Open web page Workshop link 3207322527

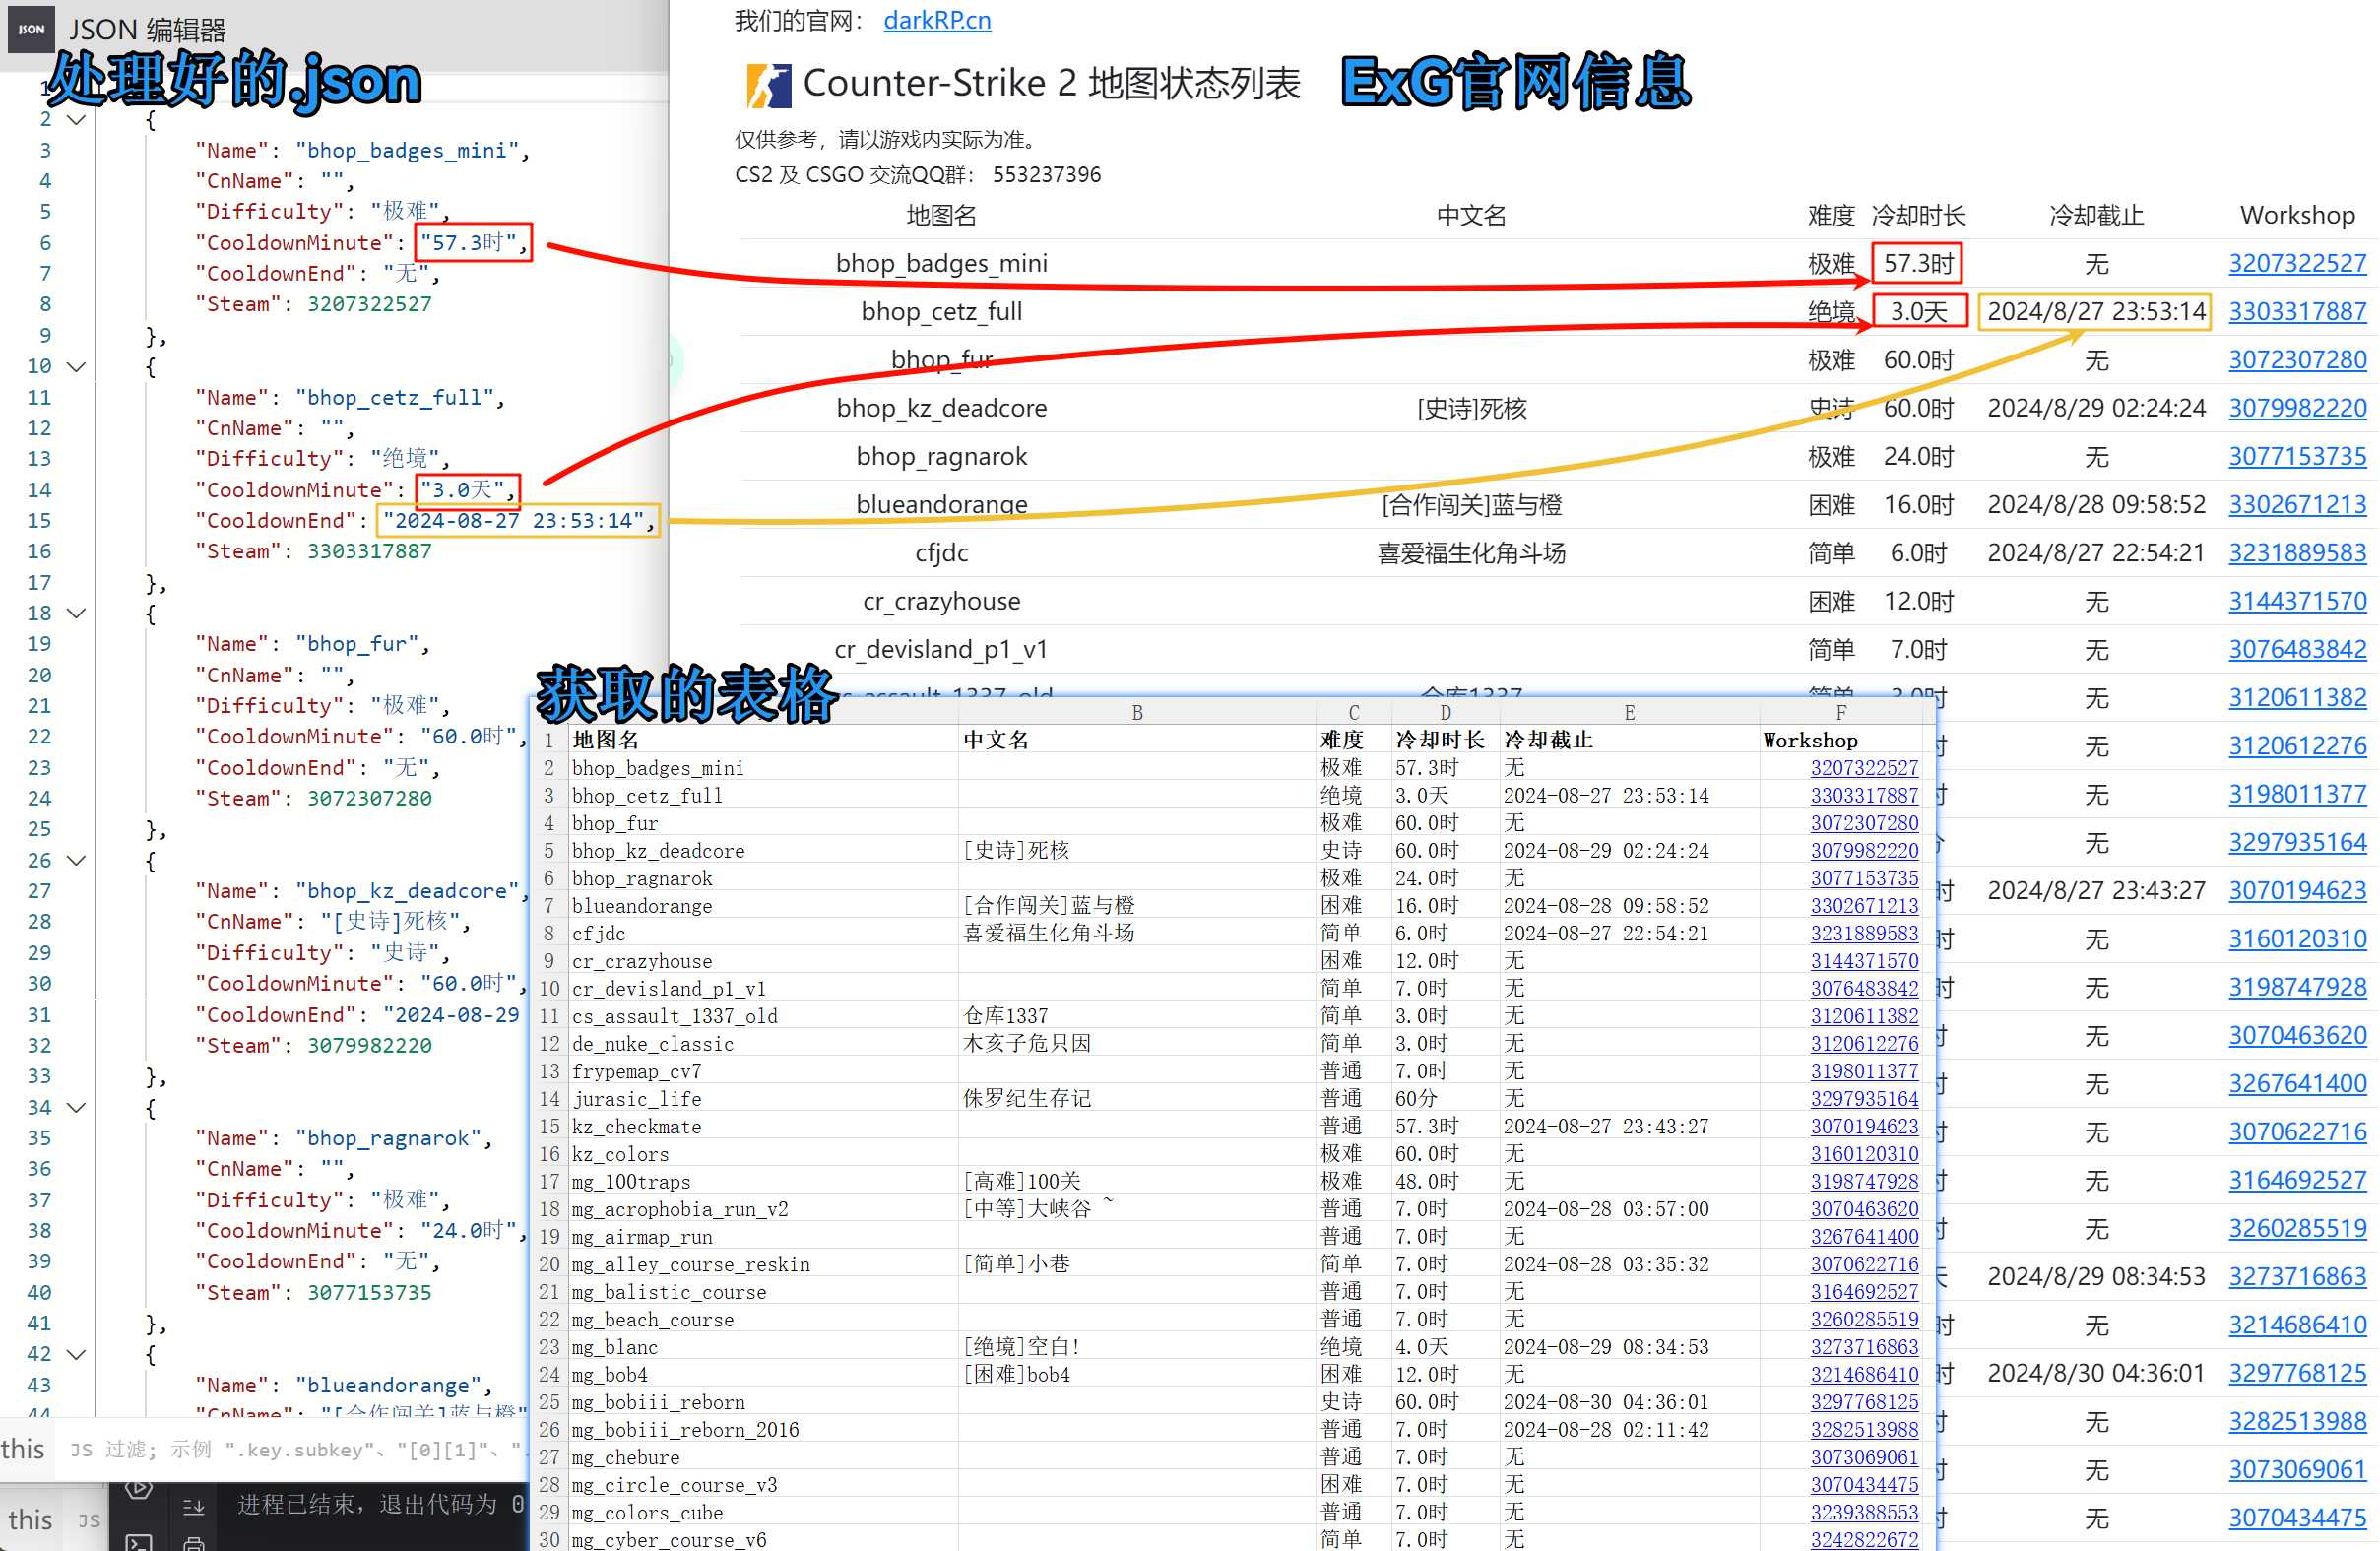click(2297, 263)
